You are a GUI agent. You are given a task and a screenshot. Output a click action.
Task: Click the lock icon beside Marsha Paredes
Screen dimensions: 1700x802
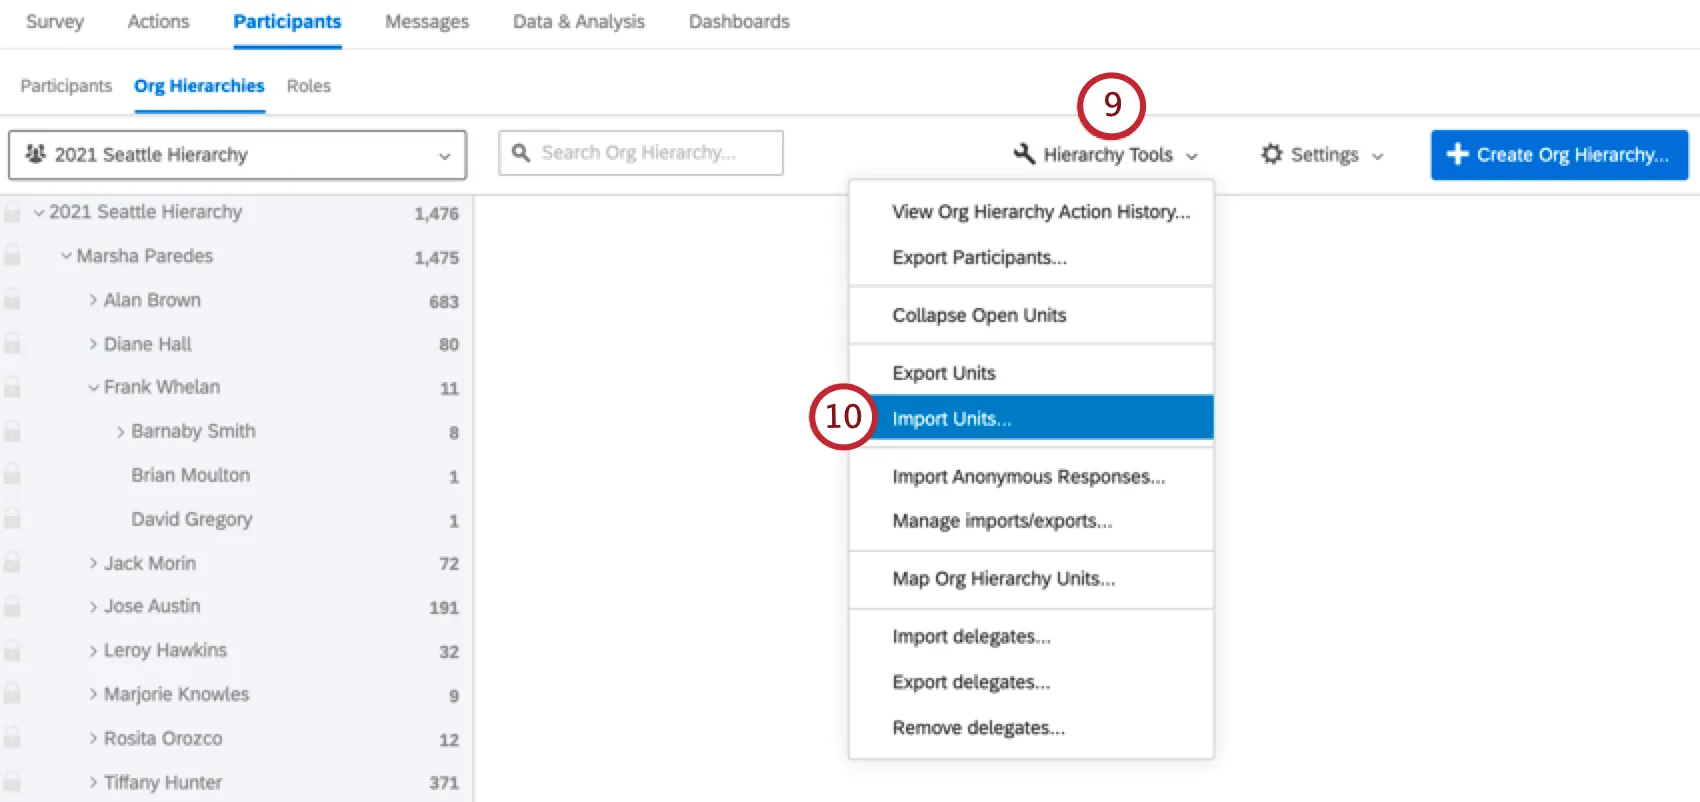tap(12, 256)
